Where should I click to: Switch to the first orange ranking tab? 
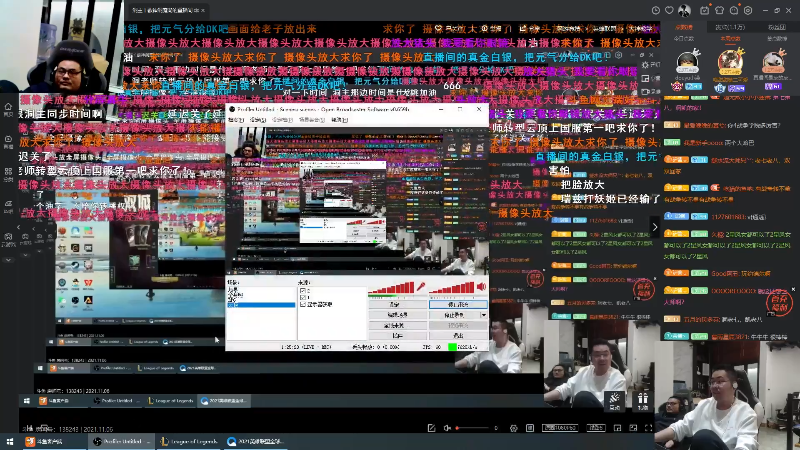click(684, 28)
